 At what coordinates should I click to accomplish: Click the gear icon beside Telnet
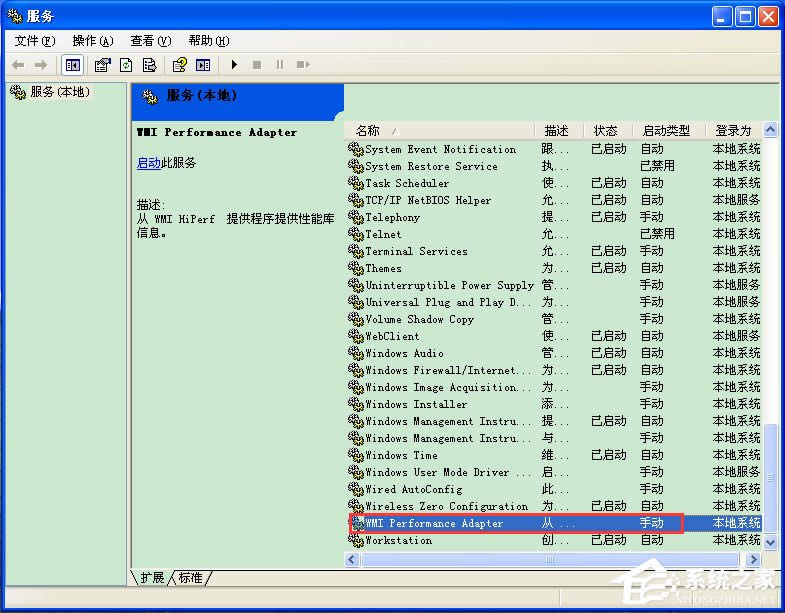[x=355, y=234]
